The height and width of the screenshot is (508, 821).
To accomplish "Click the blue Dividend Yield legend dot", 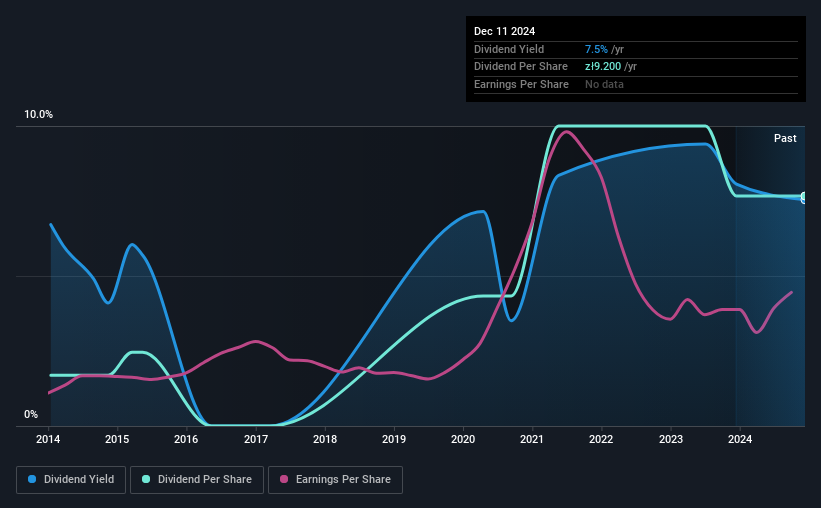I will [32, 479].
